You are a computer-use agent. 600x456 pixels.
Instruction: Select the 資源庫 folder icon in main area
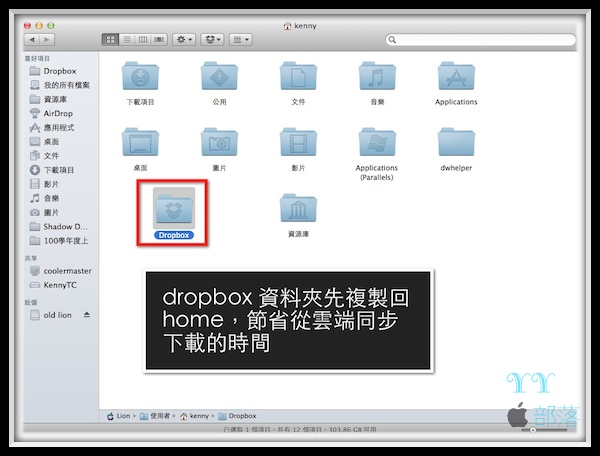[298, 208]
